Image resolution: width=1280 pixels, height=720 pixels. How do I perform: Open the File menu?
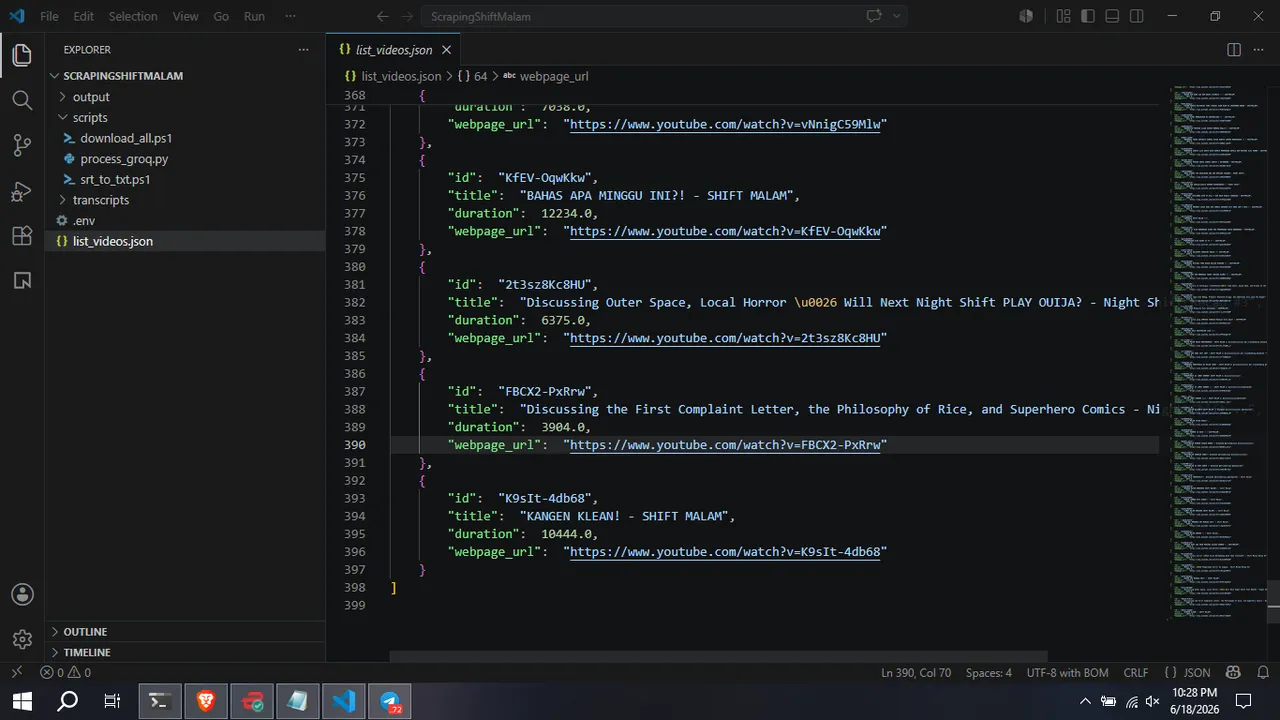tap(49, 16)
